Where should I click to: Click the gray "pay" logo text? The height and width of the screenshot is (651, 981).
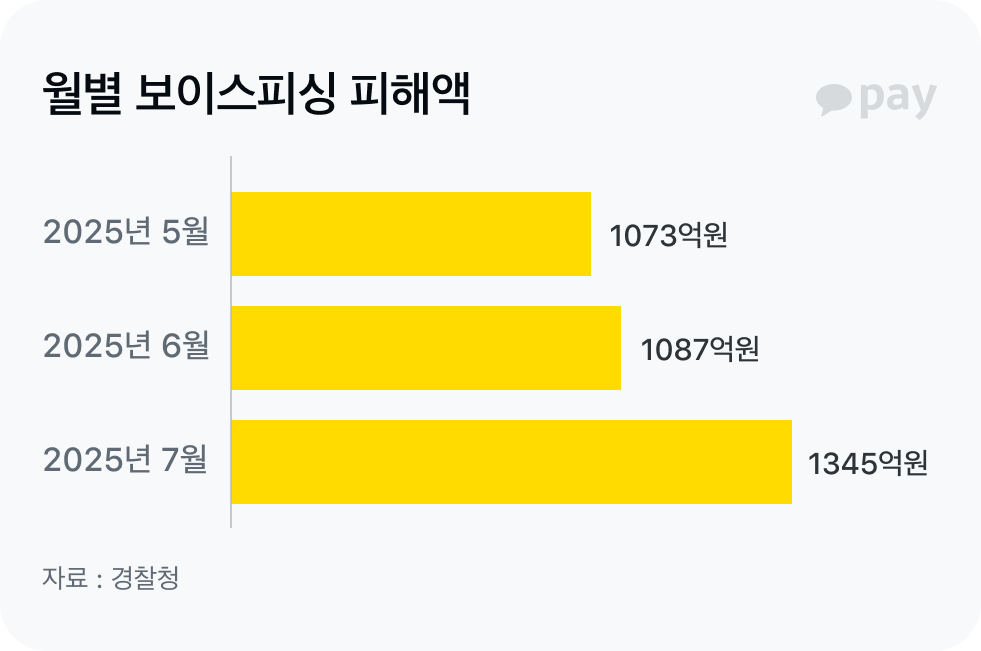pyautogui.click(x=897, y=98)
